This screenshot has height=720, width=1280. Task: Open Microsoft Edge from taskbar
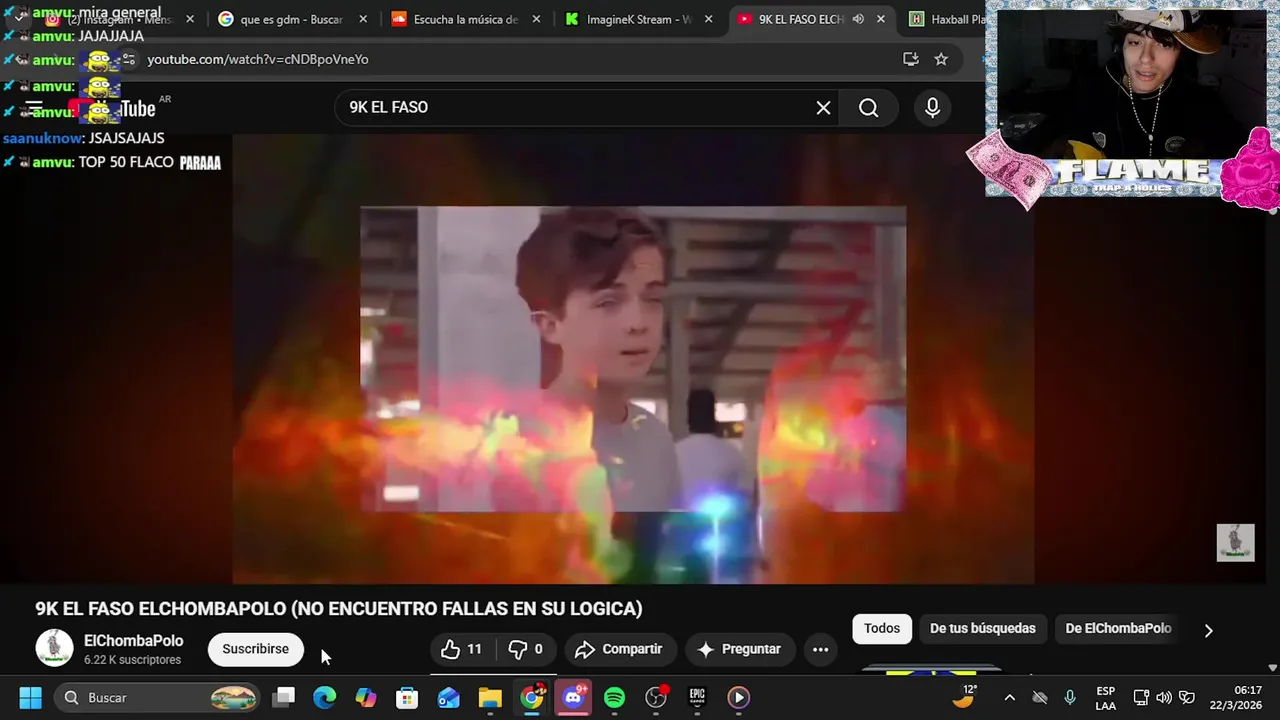click(x=325, y=697)
